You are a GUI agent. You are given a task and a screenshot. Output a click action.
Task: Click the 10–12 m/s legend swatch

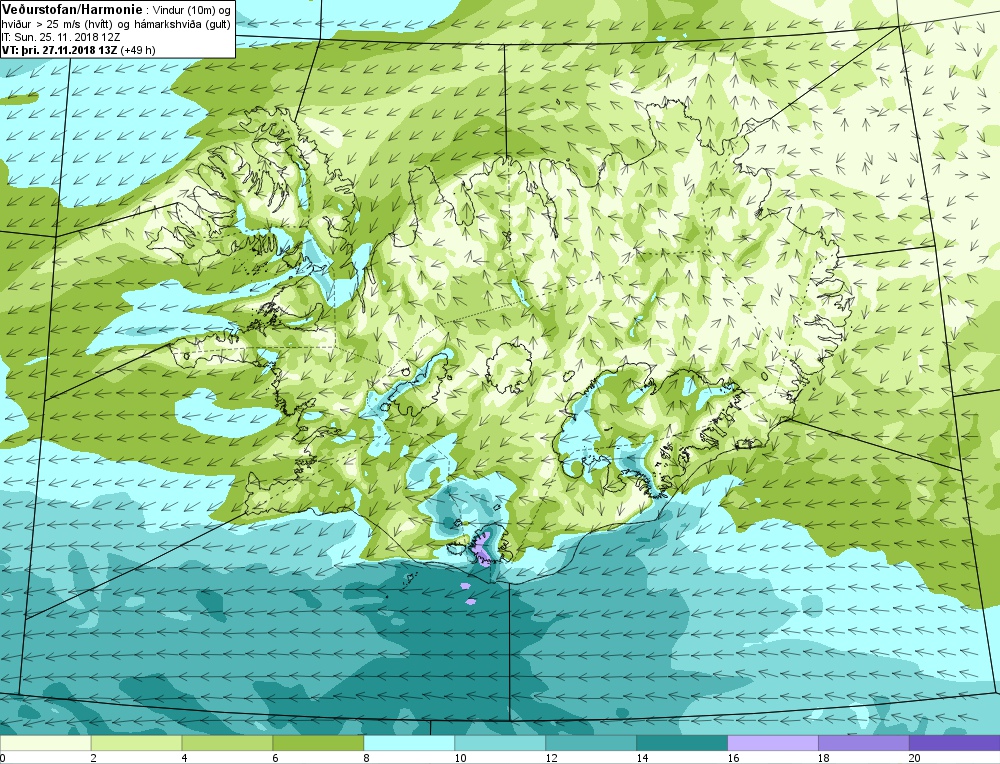499,743
